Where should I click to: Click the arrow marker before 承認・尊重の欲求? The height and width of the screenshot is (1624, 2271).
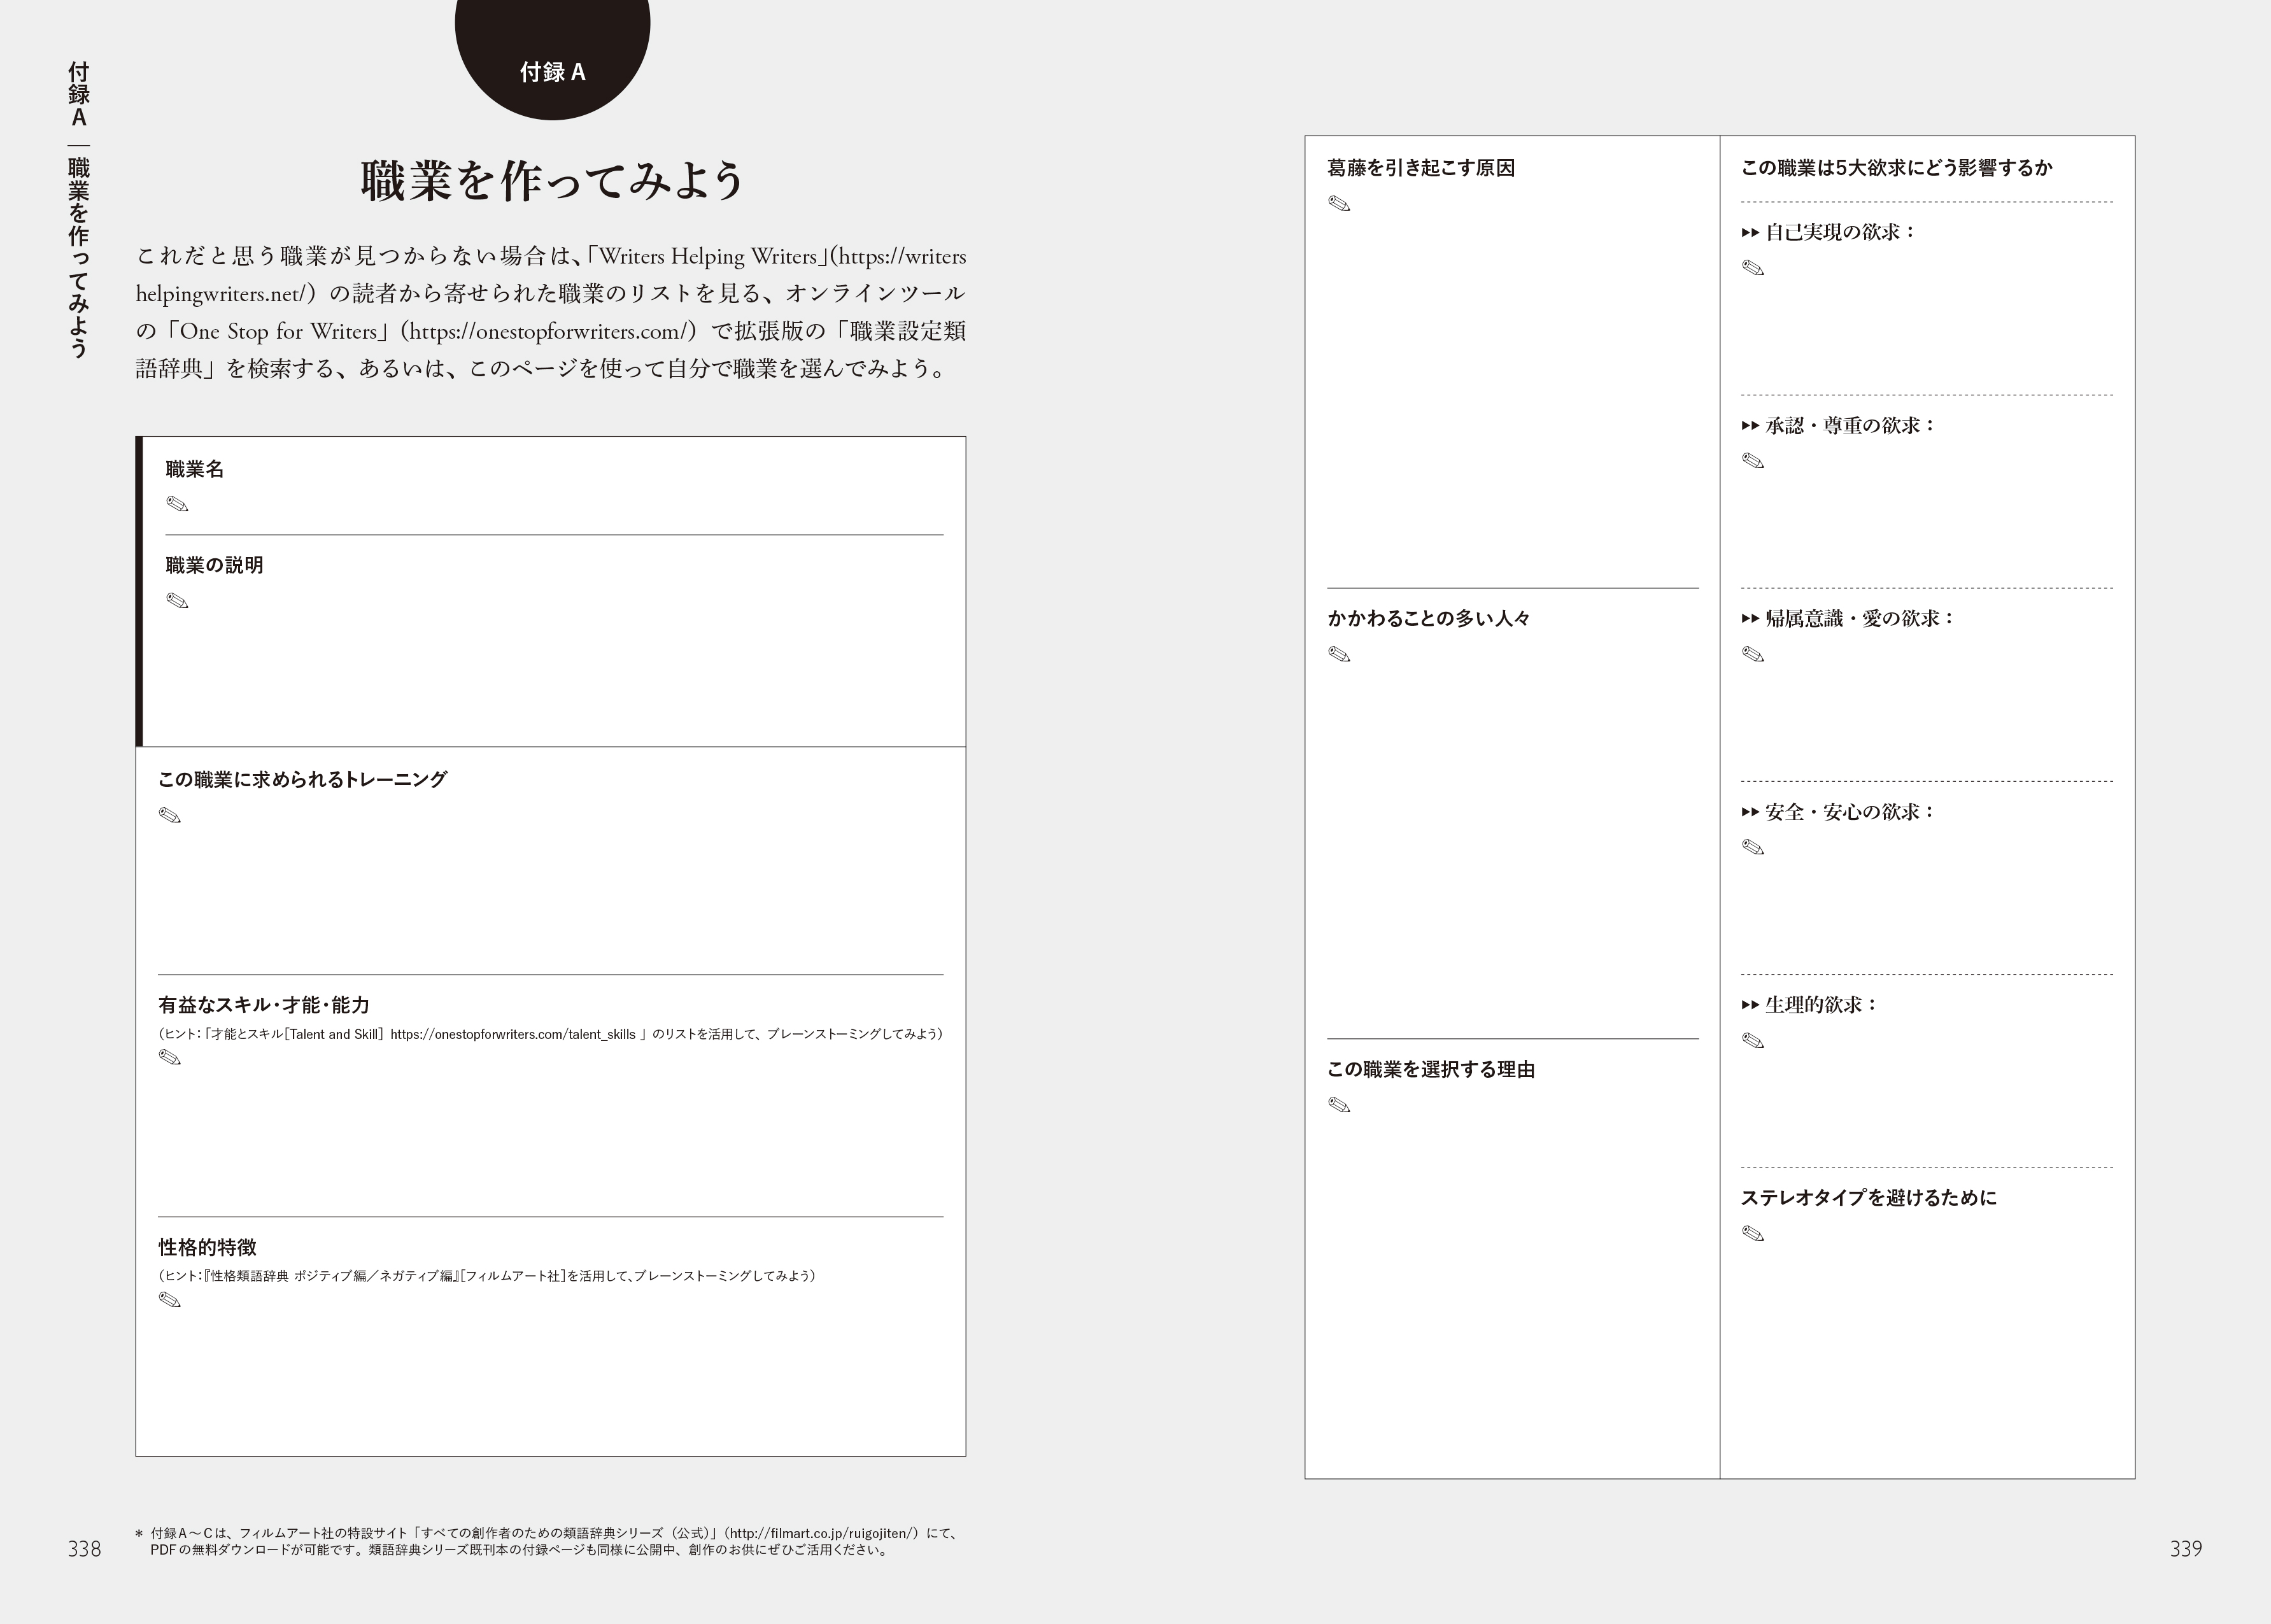(x=1750, y=426)
